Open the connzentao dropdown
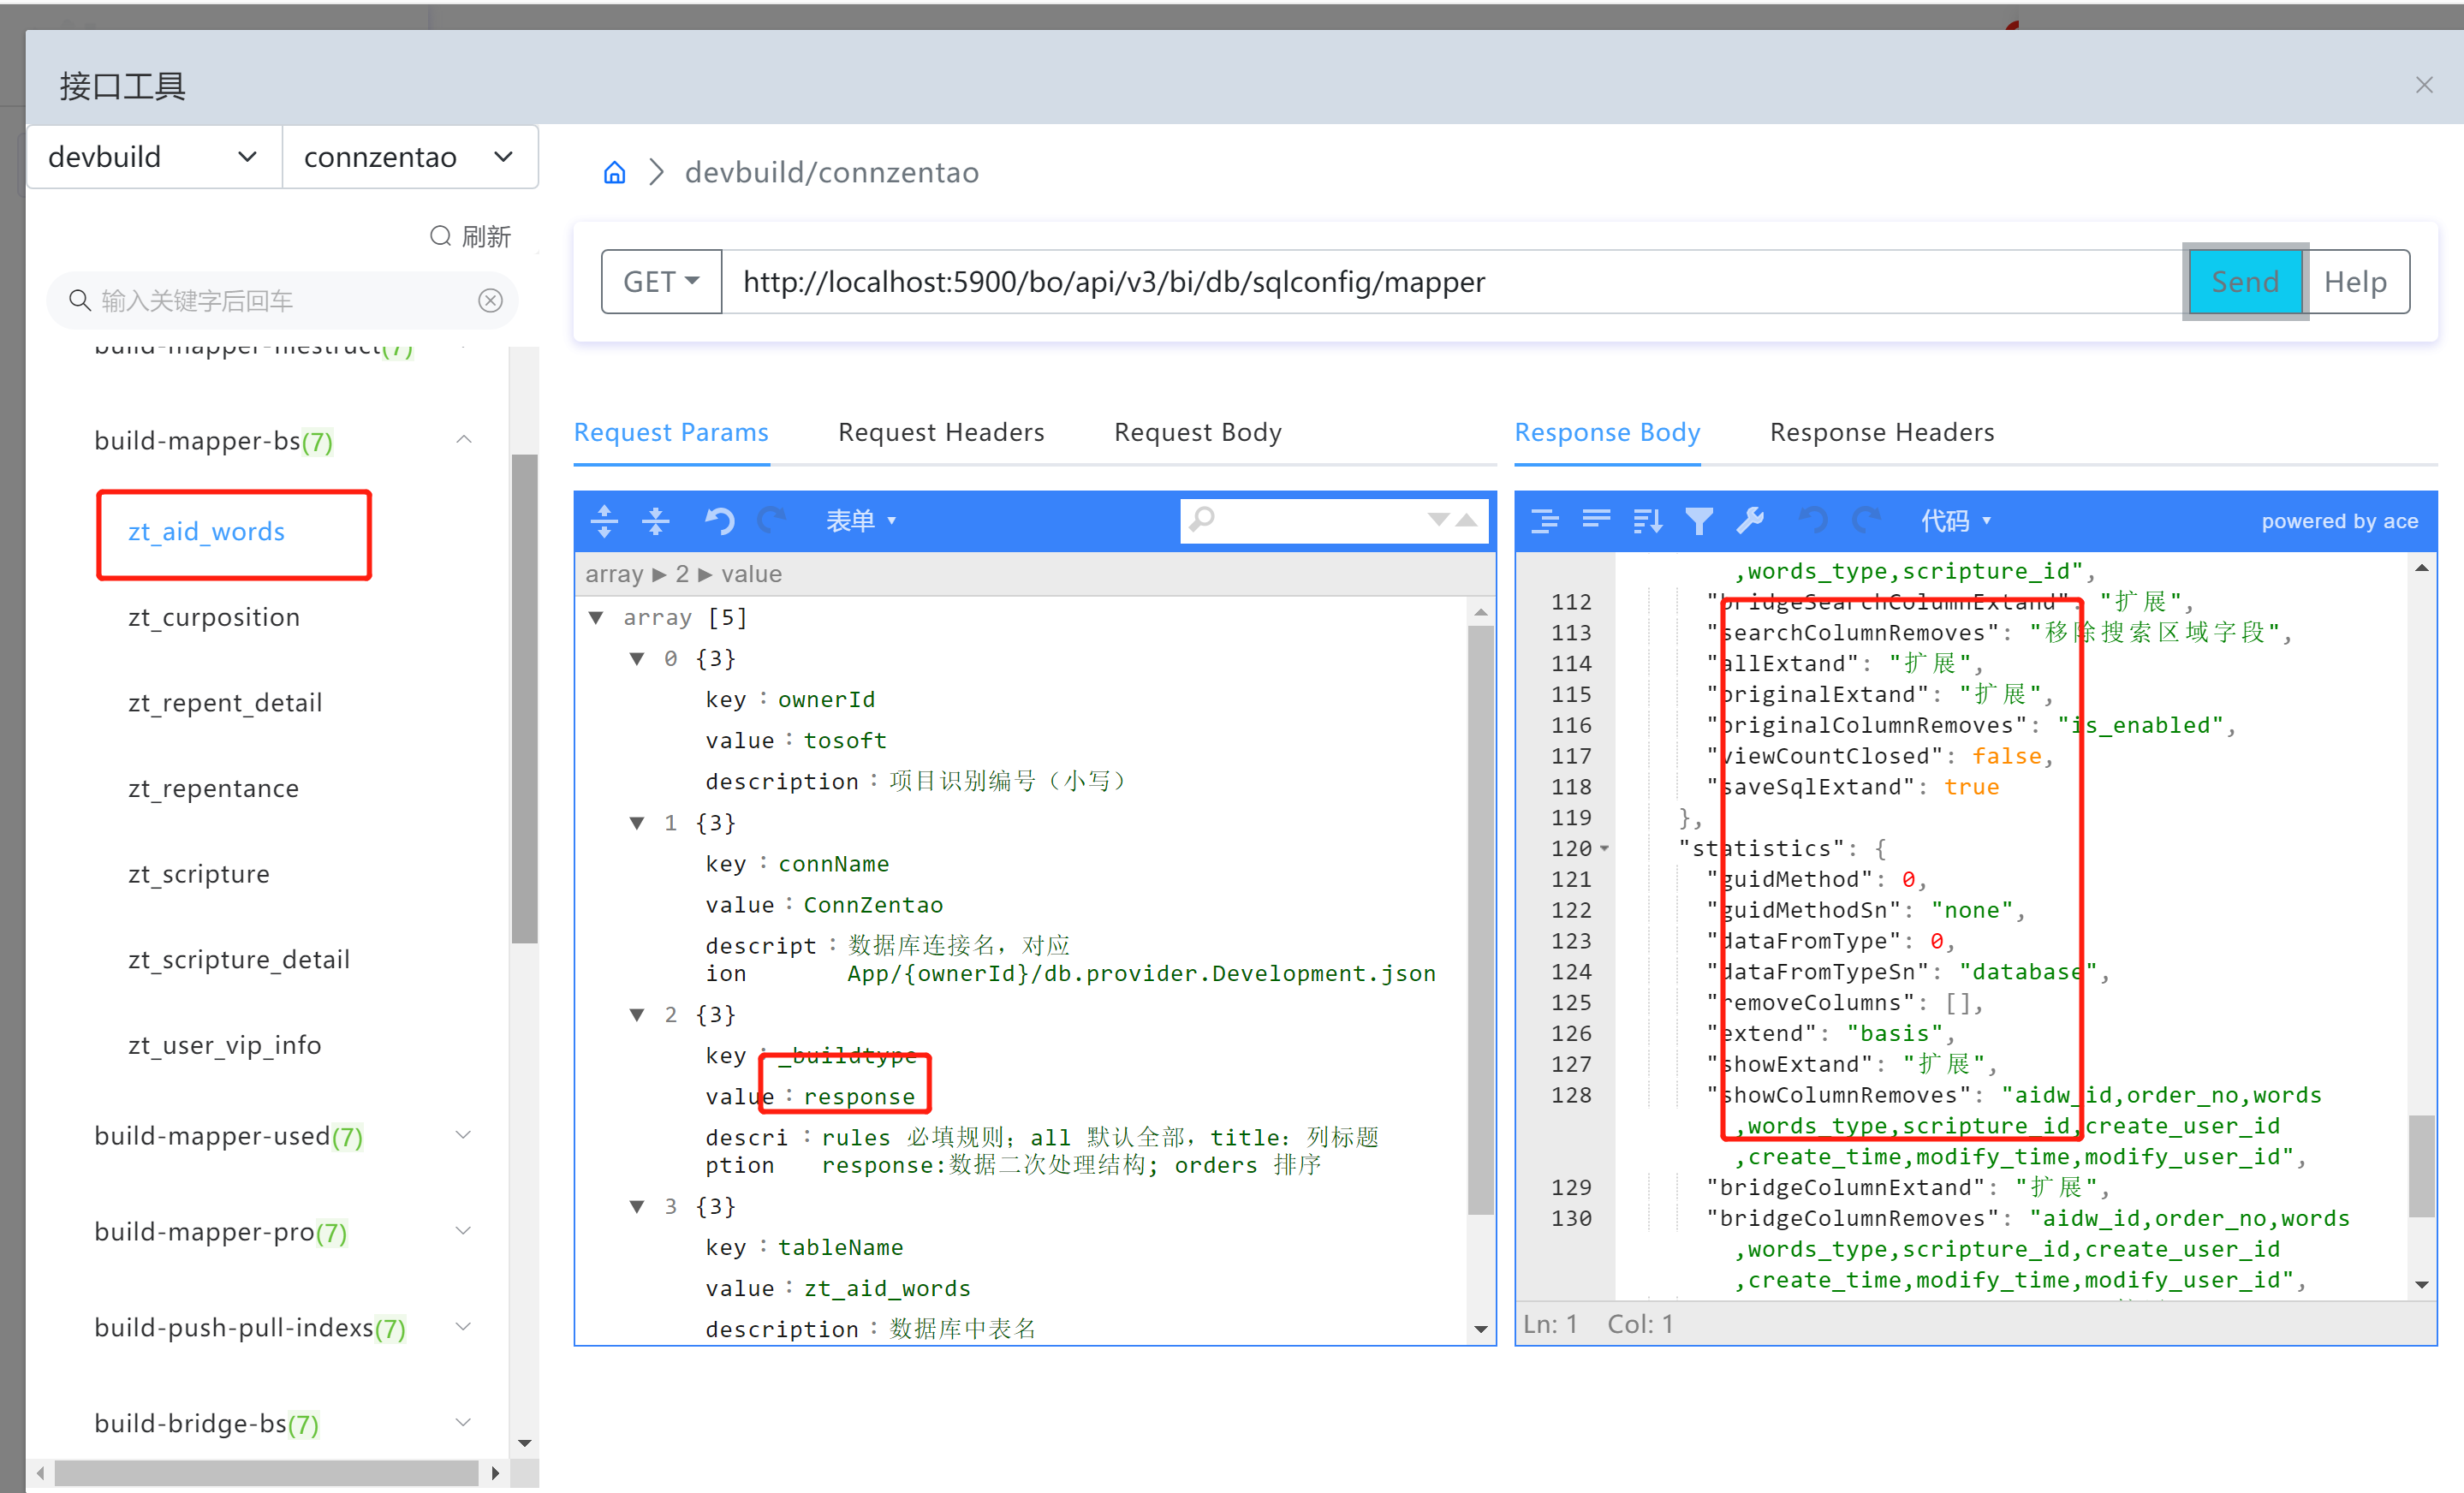Screen dimensions: 2464x1493 click(x=410, y=157)
